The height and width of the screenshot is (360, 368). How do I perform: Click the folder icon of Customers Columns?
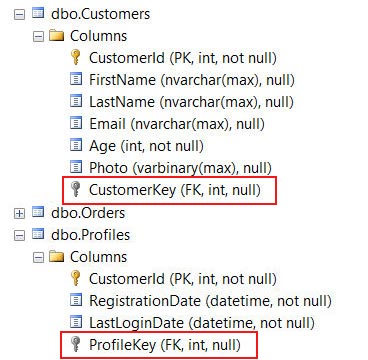pyautogui.click(x=56, y=35)
